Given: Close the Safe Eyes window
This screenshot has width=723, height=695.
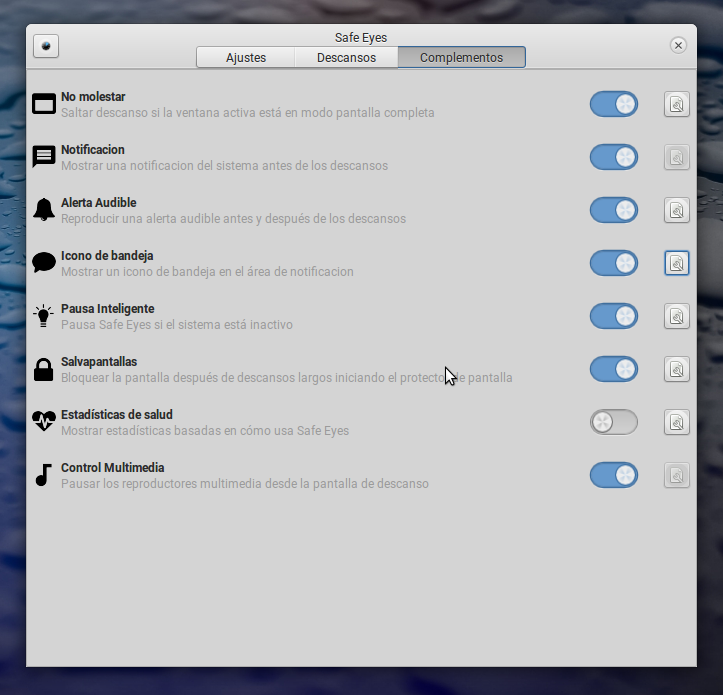Looking at the screenshot, I should click(x=678, y=46).
